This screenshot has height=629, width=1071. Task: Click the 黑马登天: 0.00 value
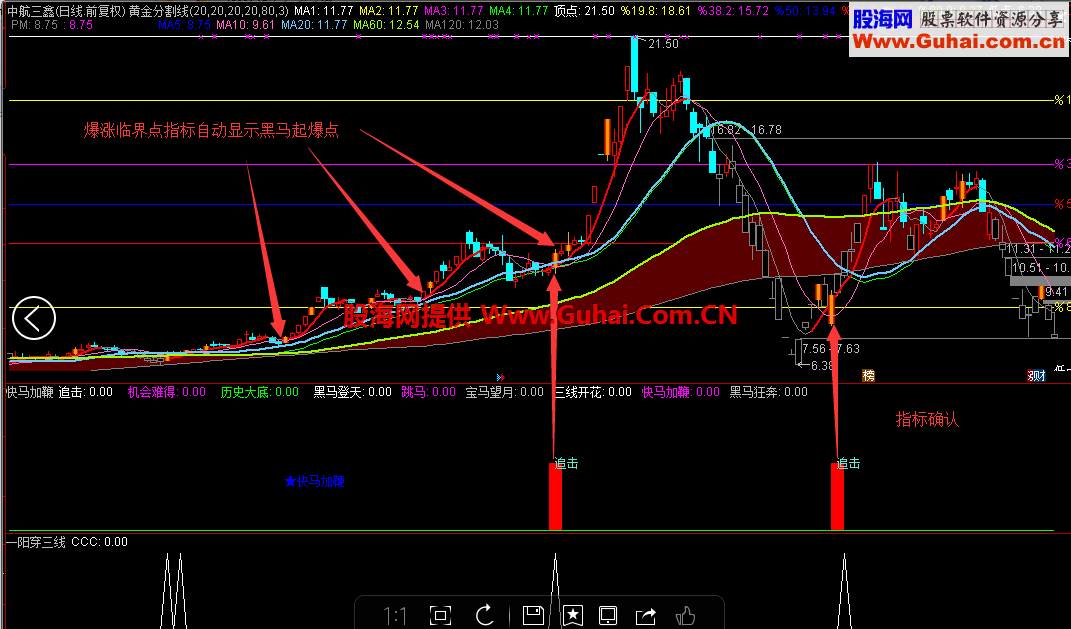point(352,392)
